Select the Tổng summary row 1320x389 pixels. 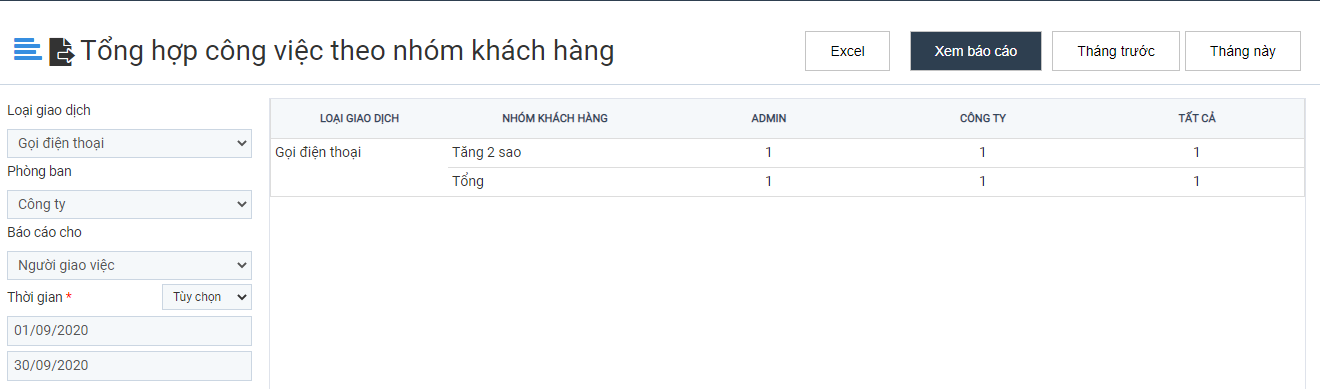click(x=787, y=182)
